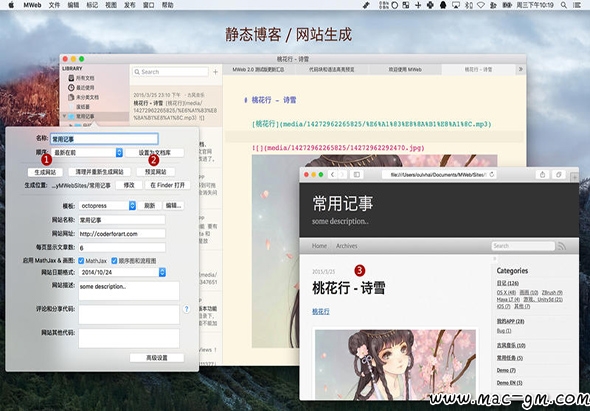Open the 编辑 menu
The width and height of the screenshot is (590, 411).
point(73,5)
